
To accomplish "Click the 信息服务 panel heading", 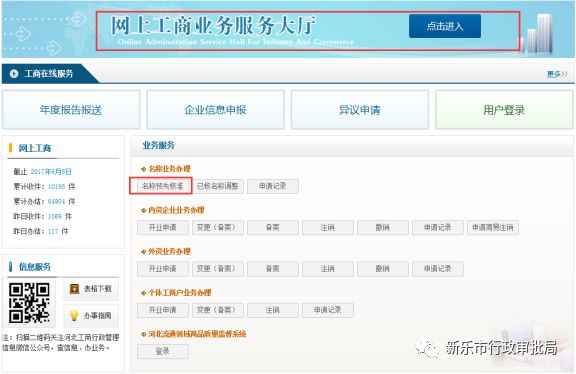I will (35, 267).
